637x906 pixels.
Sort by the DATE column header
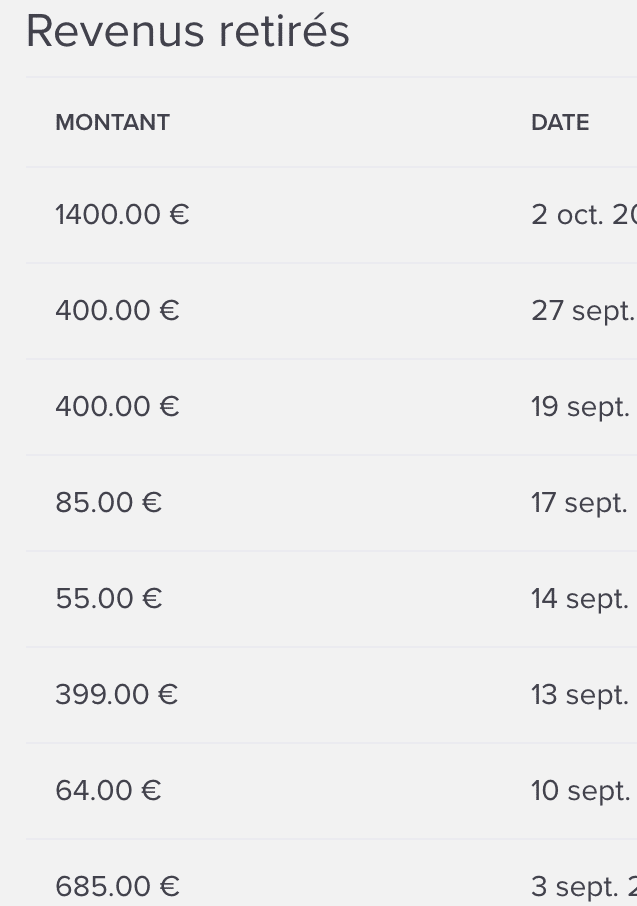(x=560, y=123)
